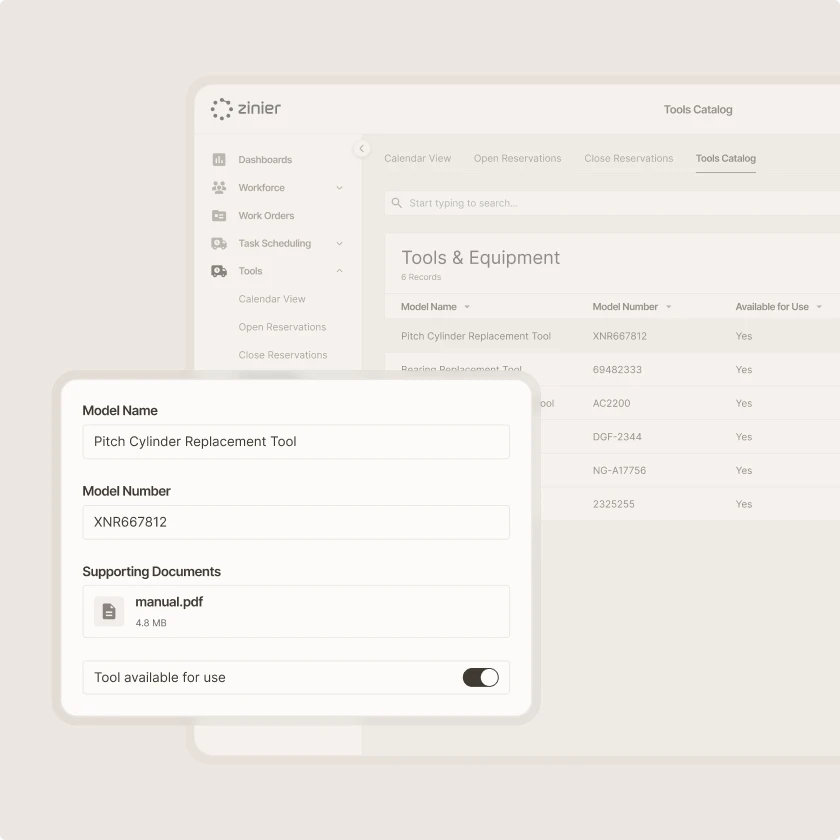Toggle the Tool available for use switch
840x840 pixels.
coord(481,677)
